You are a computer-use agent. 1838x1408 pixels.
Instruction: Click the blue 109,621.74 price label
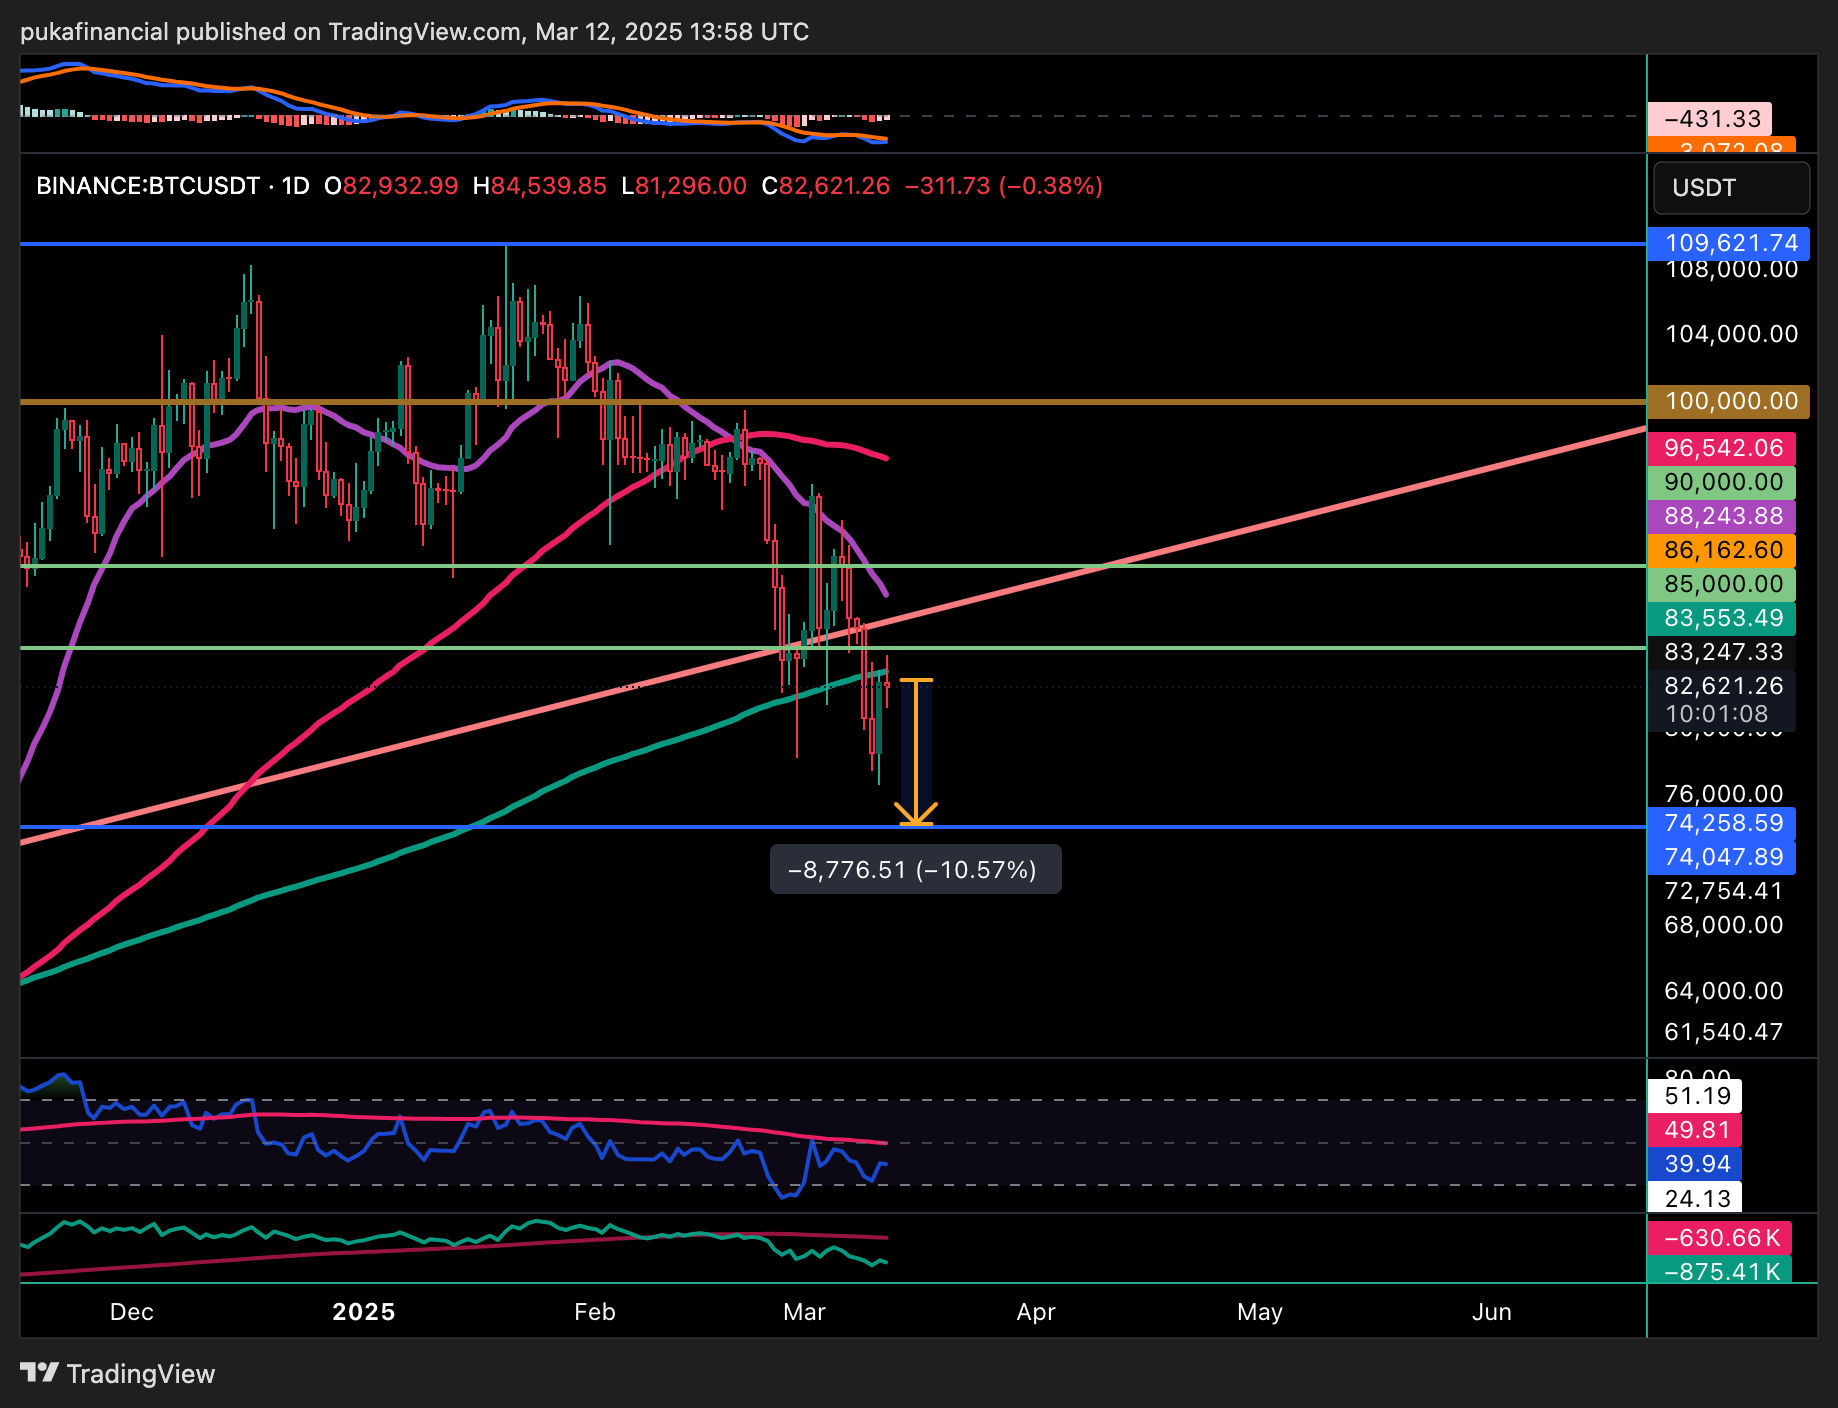point(1730,243)
